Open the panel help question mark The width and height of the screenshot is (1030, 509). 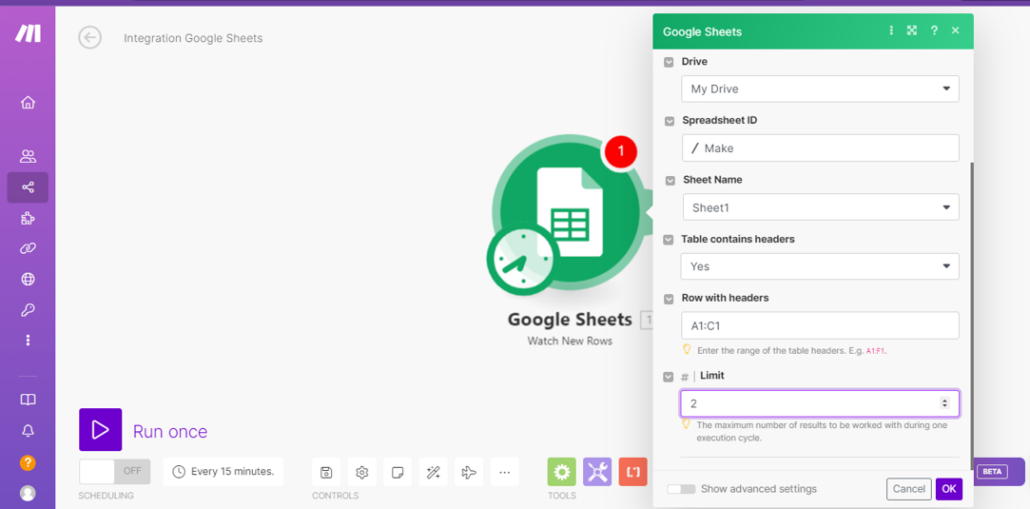[x=934, y=31]
